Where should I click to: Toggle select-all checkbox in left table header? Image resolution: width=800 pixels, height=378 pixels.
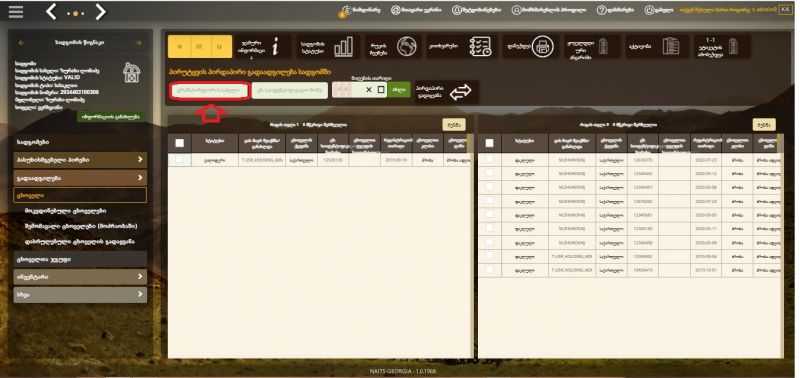point(180,143)
